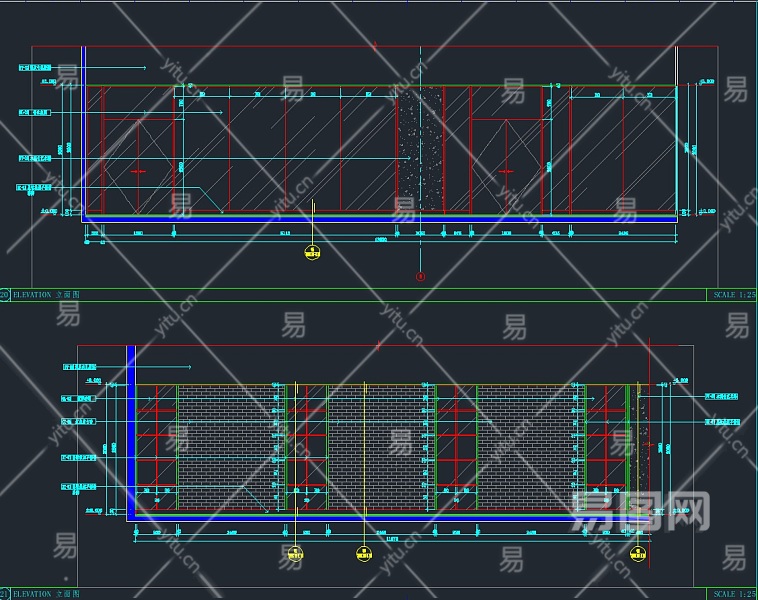The width and height of the screenshot is (758, 600).
Task: Select the red circle marker below upper elevation
Action: (x=420, y=276)
